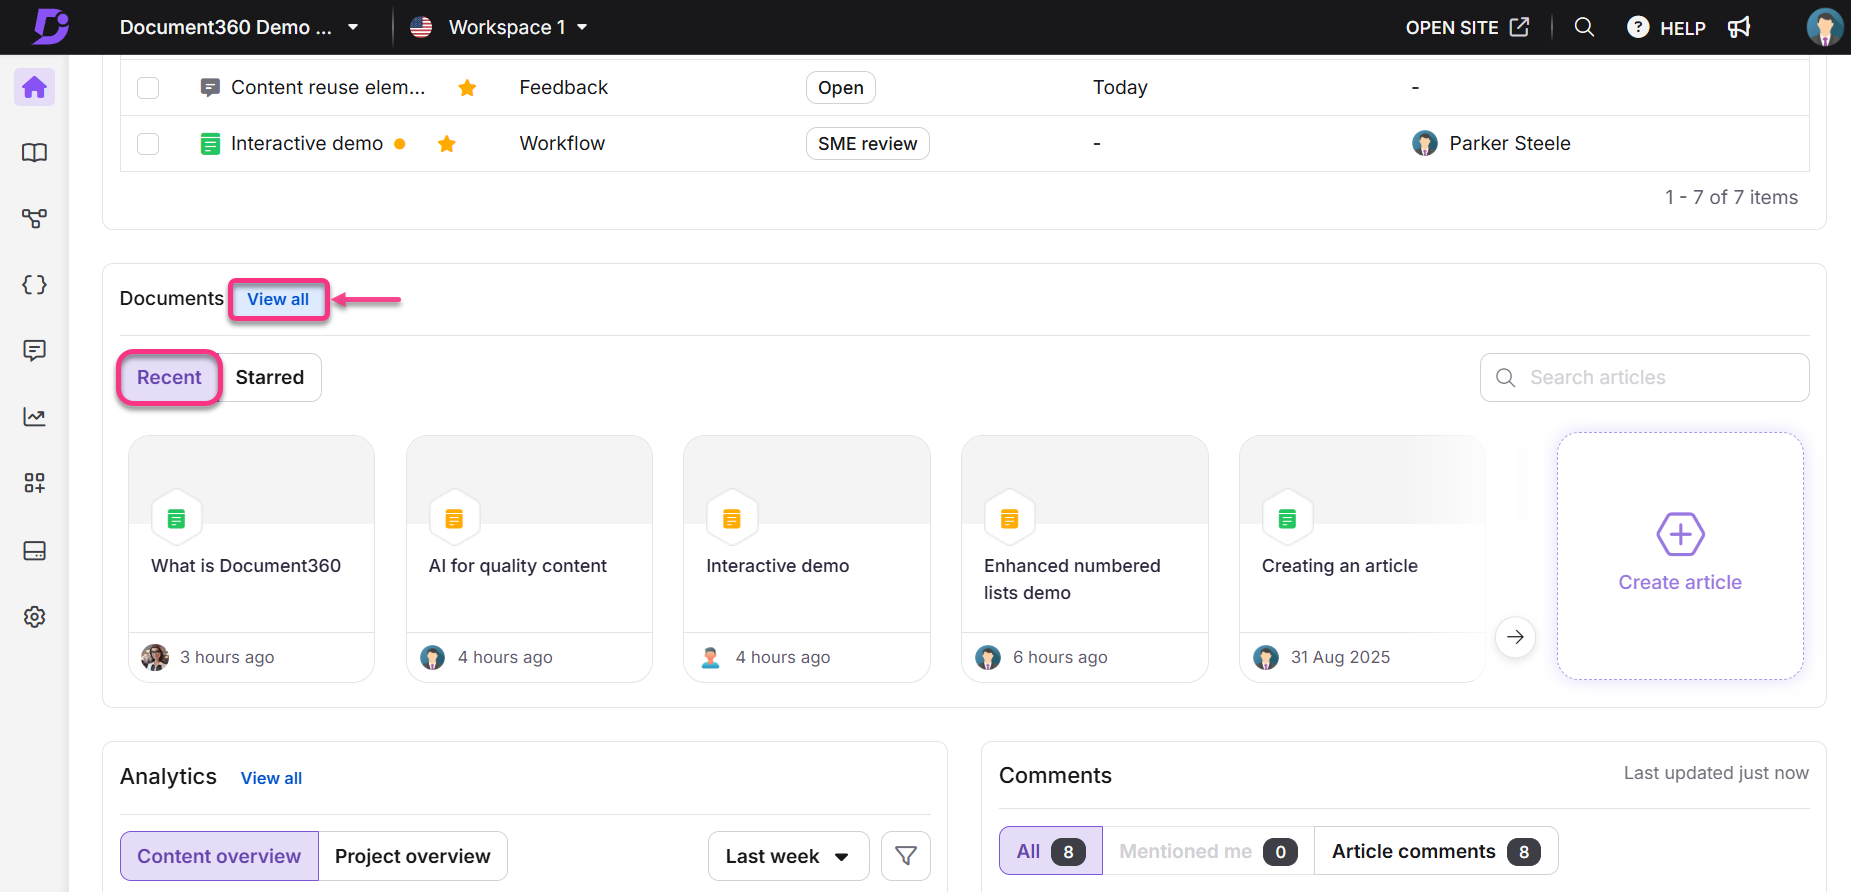Click the 6 hours ago timestamp
This screenshot has height=892, width=1851.
(1060, 657)
